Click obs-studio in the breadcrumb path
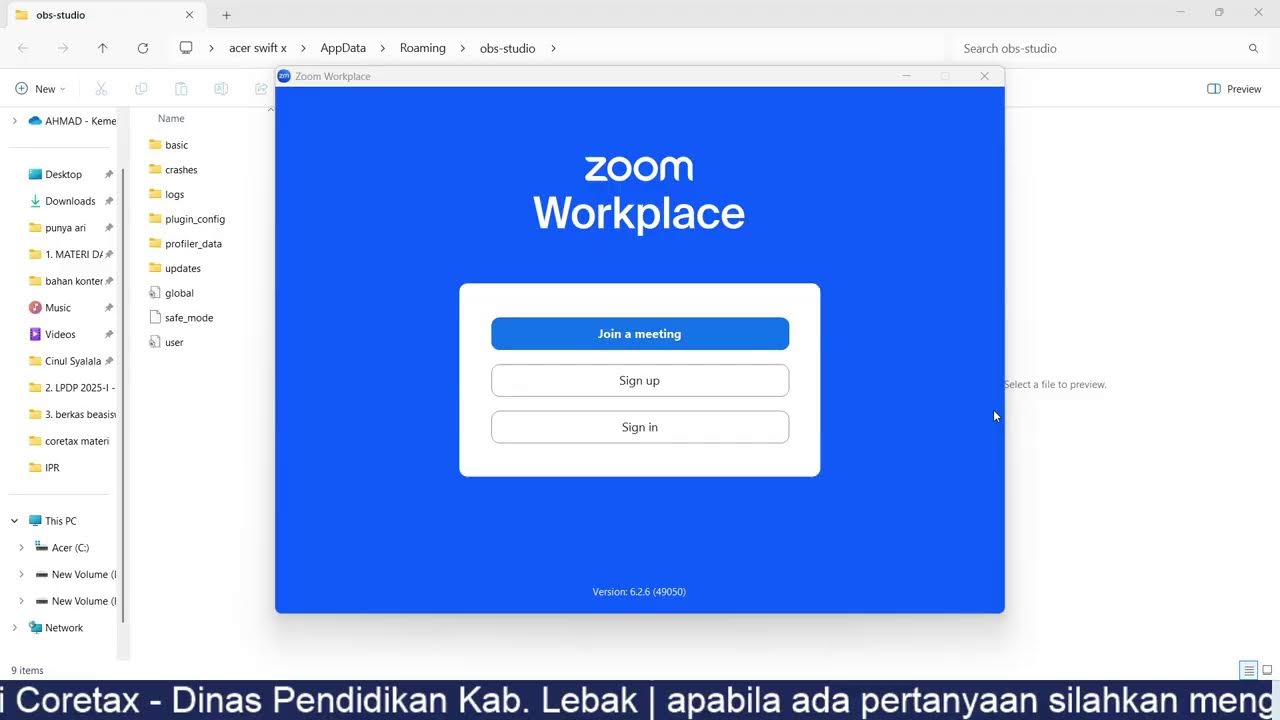Screen dimensions: 1280x720 [507, 48]
